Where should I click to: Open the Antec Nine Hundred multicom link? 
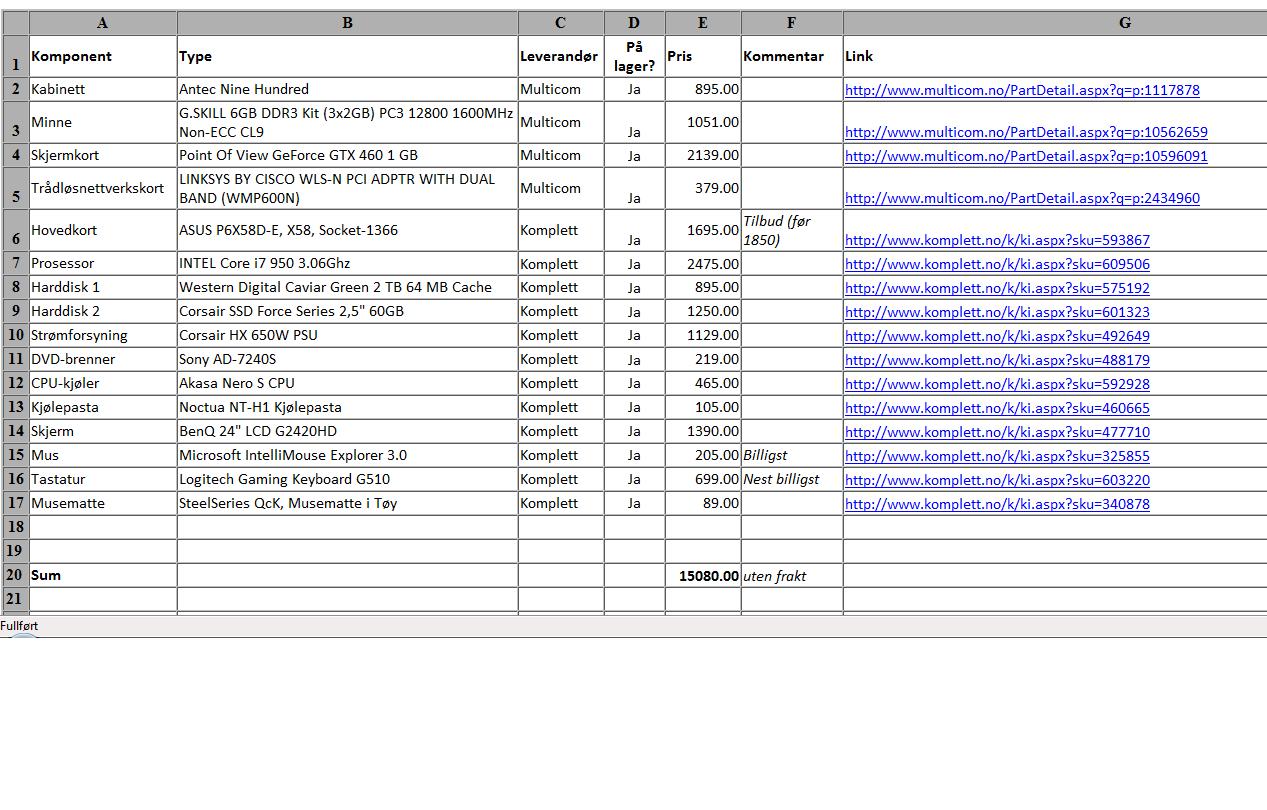click(1022, 90)
